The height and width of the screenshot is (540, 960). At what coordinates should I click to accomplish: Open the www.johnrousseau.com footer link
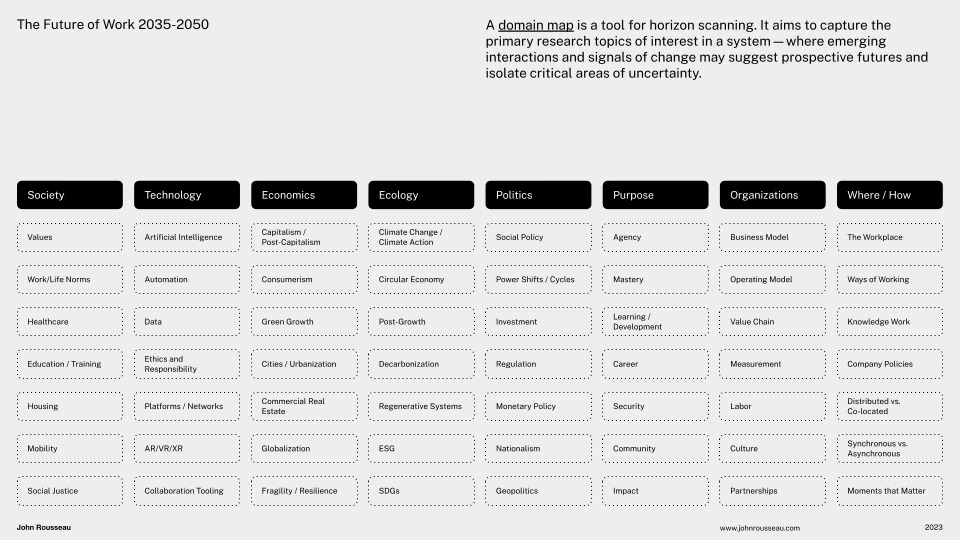point(760,527)
